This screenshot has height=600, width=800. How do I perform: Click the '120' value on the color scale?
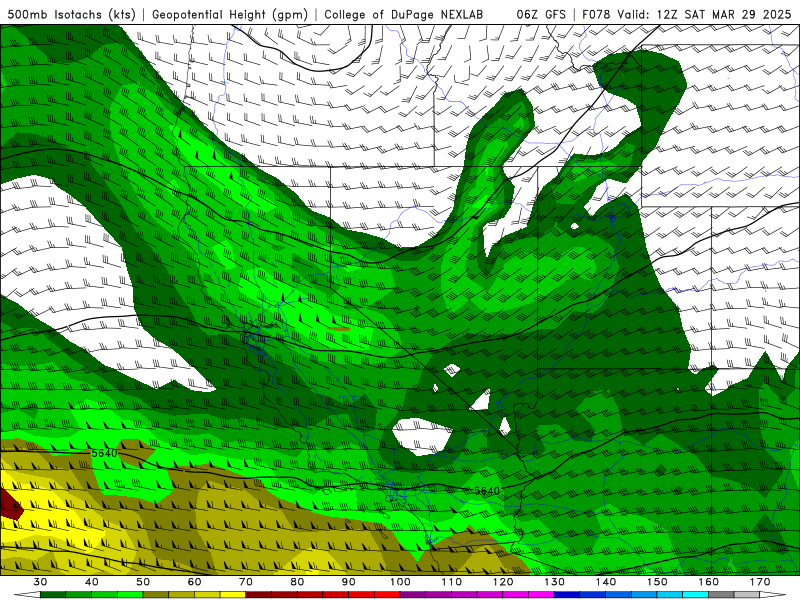[503, 582]
